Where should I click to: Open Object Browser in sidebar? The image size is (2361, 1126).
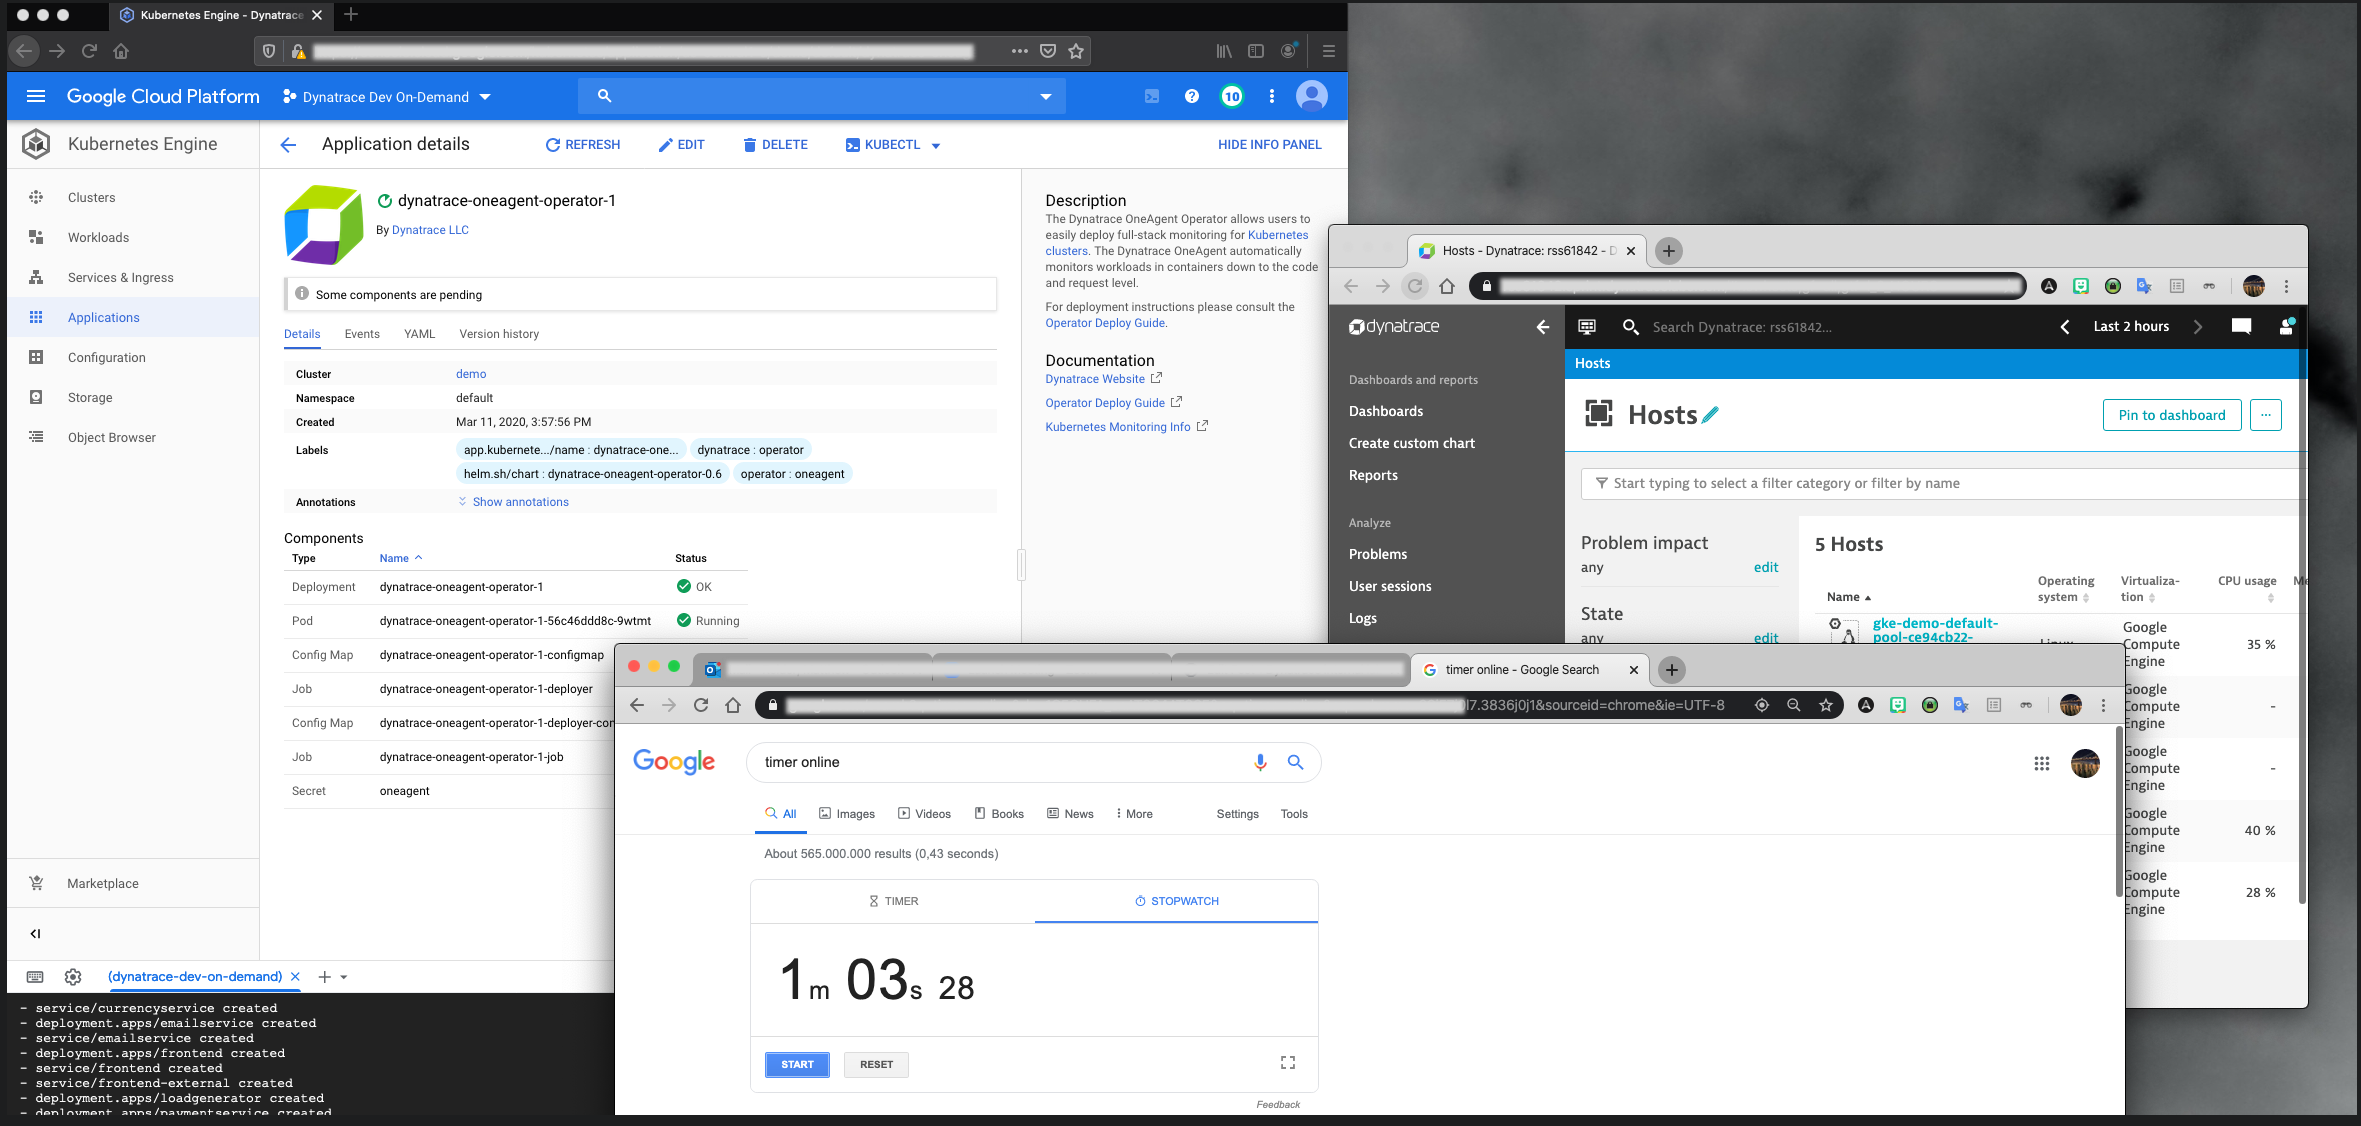[111, 437]
